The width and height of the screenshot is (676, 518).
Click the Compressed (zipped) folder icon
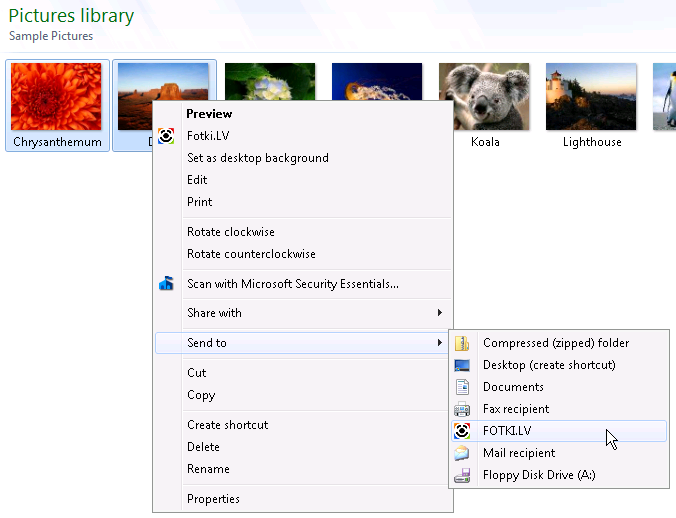pyautogui.click(x=462, y=343)
